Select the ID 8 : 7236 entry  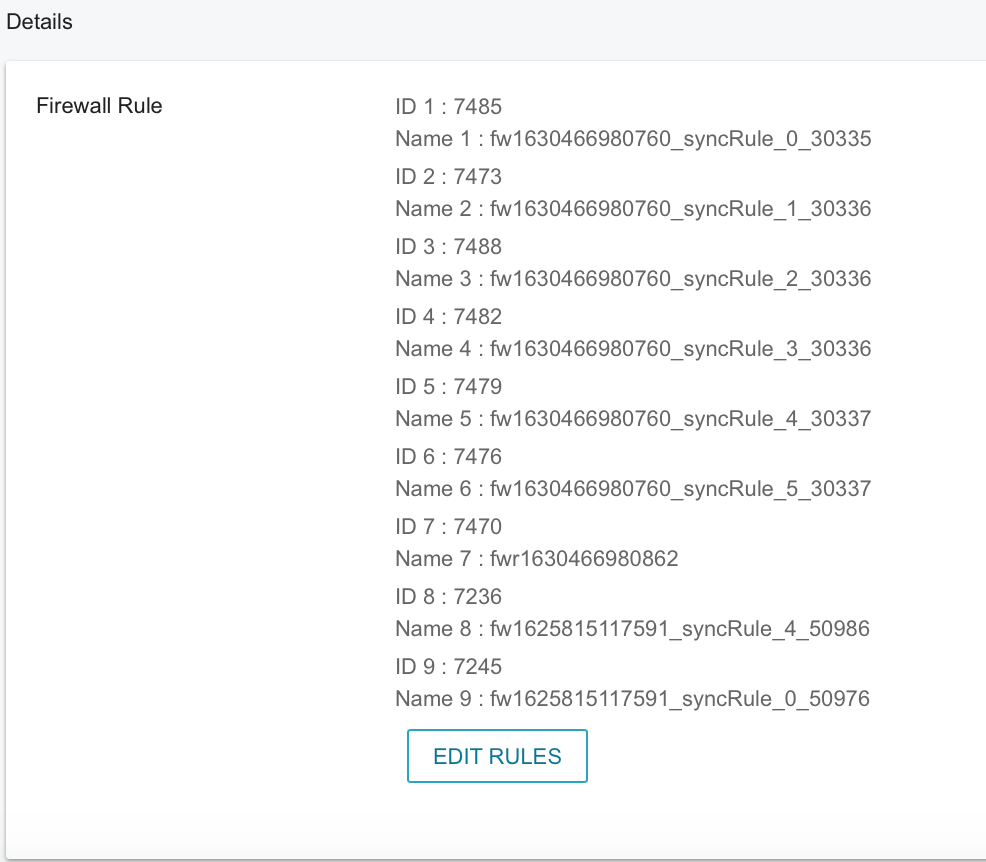point(448,597)
